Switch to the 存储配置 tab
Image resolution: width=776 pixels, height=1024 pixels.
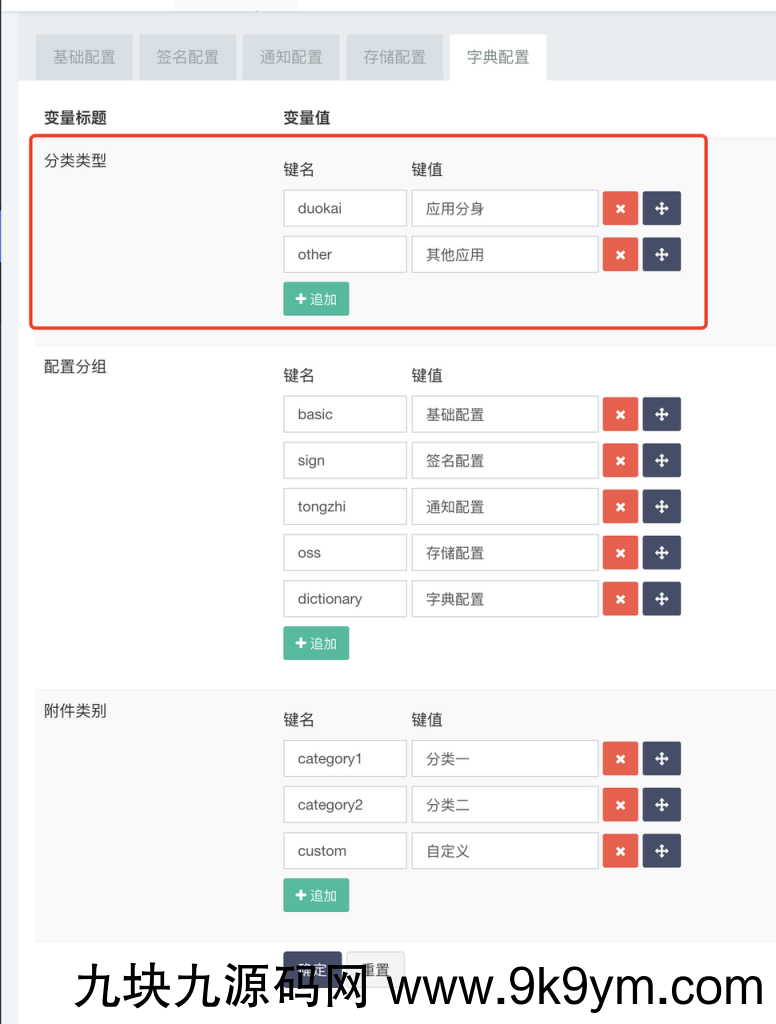click(x=394, y=57)
